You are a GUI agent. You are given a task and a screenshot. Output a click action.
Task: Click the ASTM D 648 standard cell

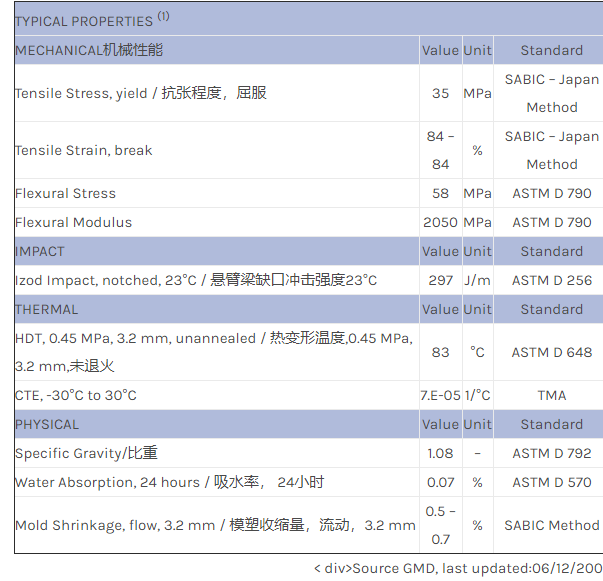click(551, 352)
